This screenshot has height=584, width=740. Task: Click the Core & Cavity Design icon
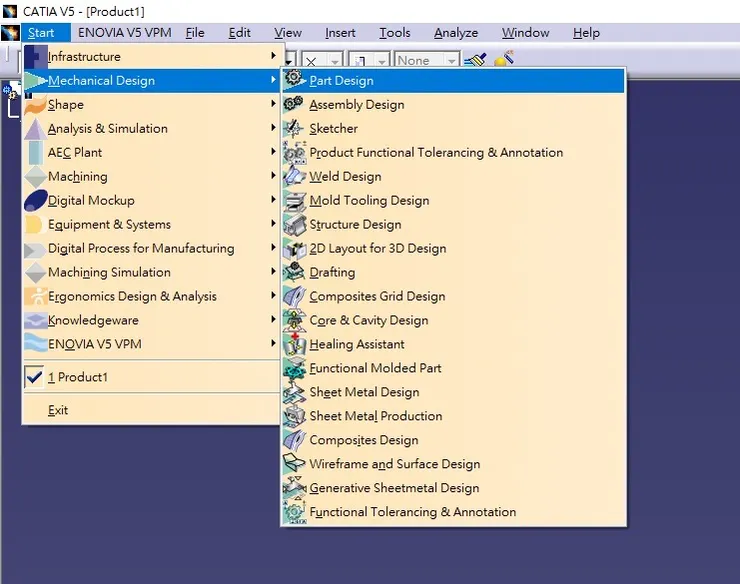pyautogui.click(x=294, y=320)
